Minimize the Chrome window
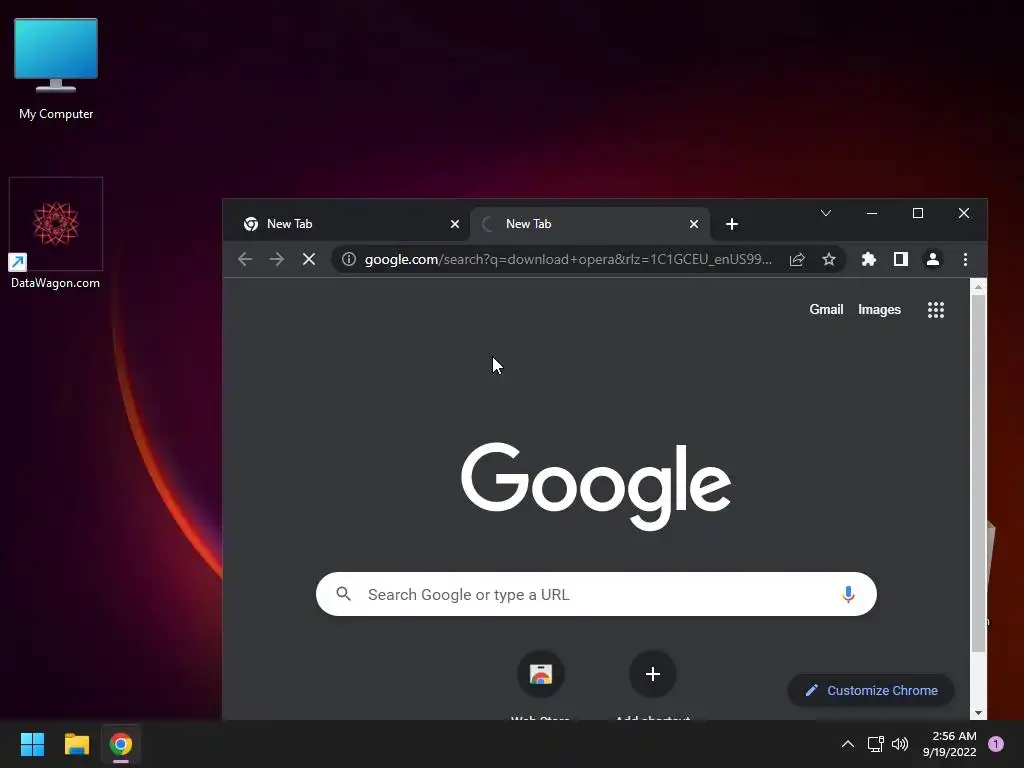Viewport: 1024px width, 768px height. coord(872,213)
